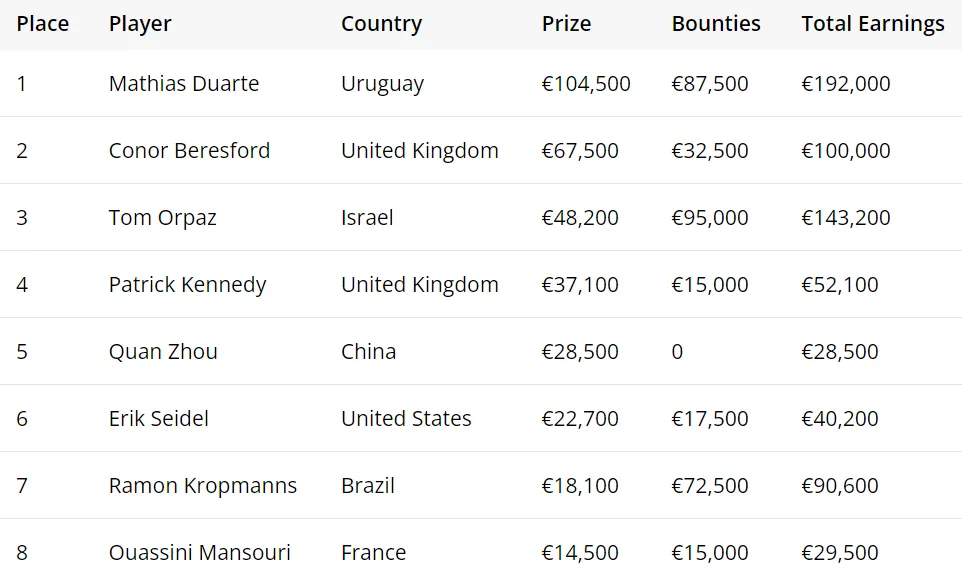This screenshot has height=584, width=962.
Task: Click the Total Earnings column header
Action: pyautogui.click(x=872, y=24)
